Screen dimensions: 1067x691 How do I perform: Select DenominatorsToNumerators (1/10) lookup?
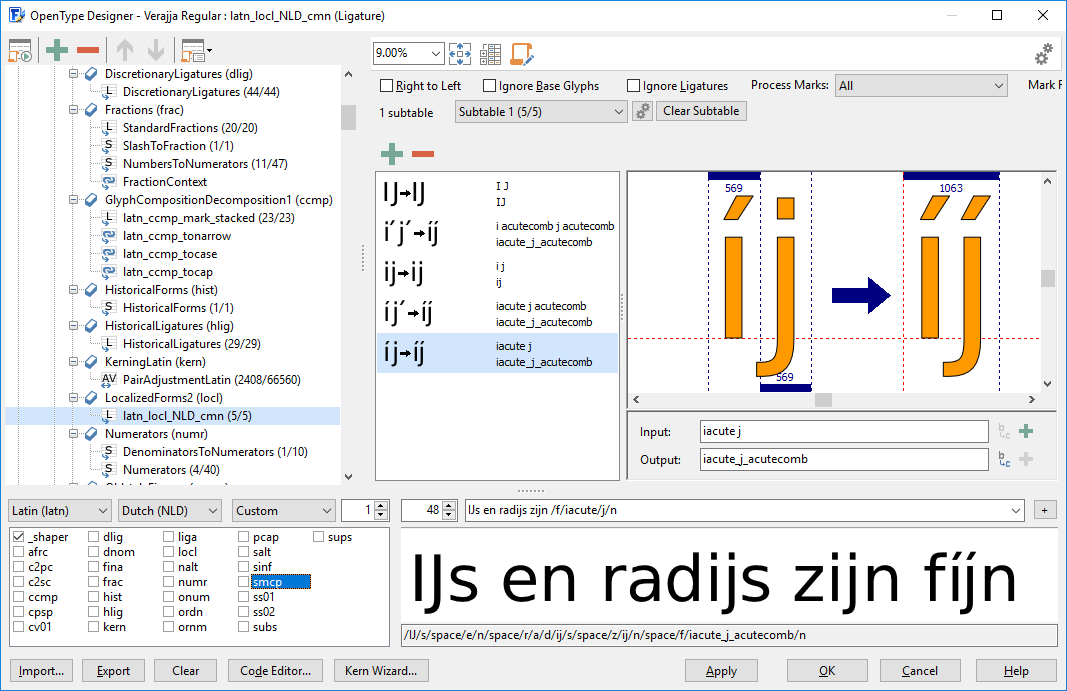(x=215, y=451)
